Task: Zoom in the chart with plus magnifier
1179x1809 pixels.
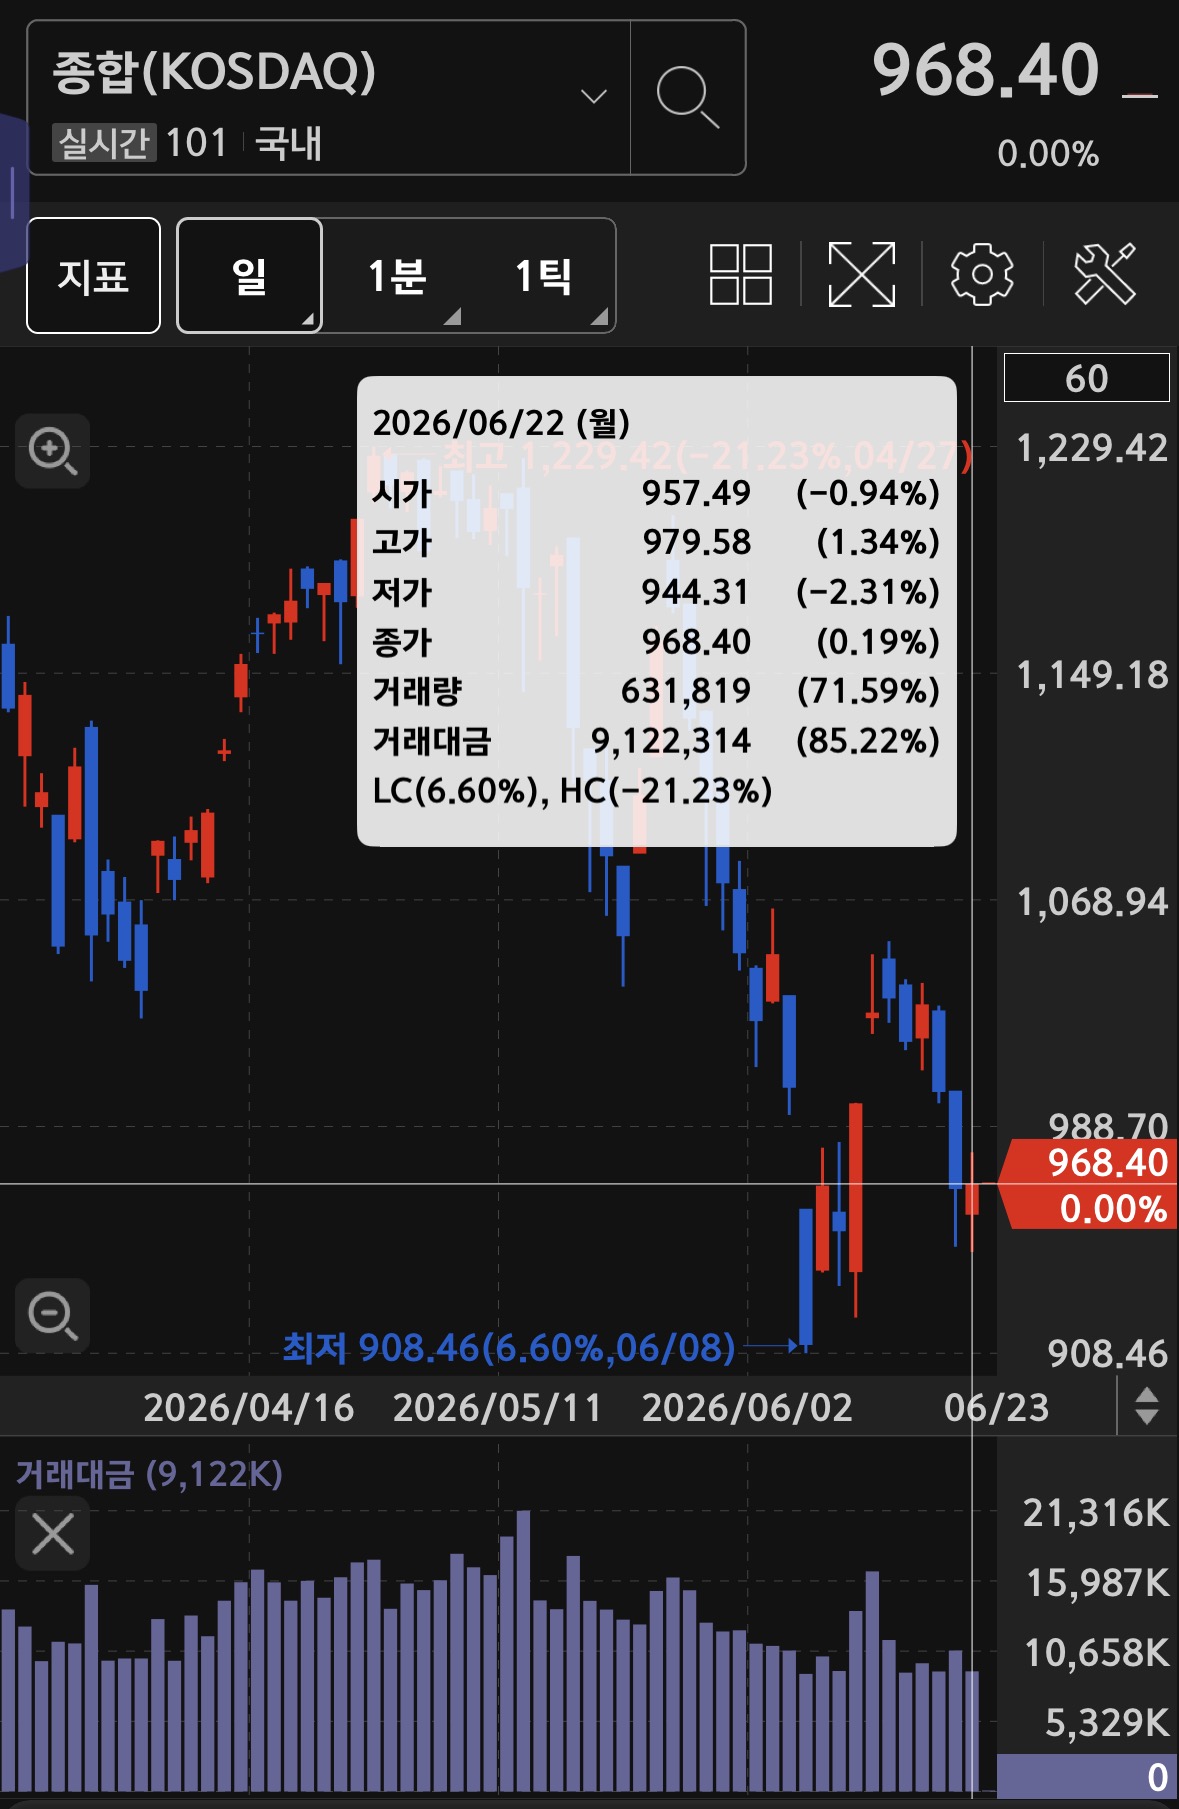Action: click(52, 451)
